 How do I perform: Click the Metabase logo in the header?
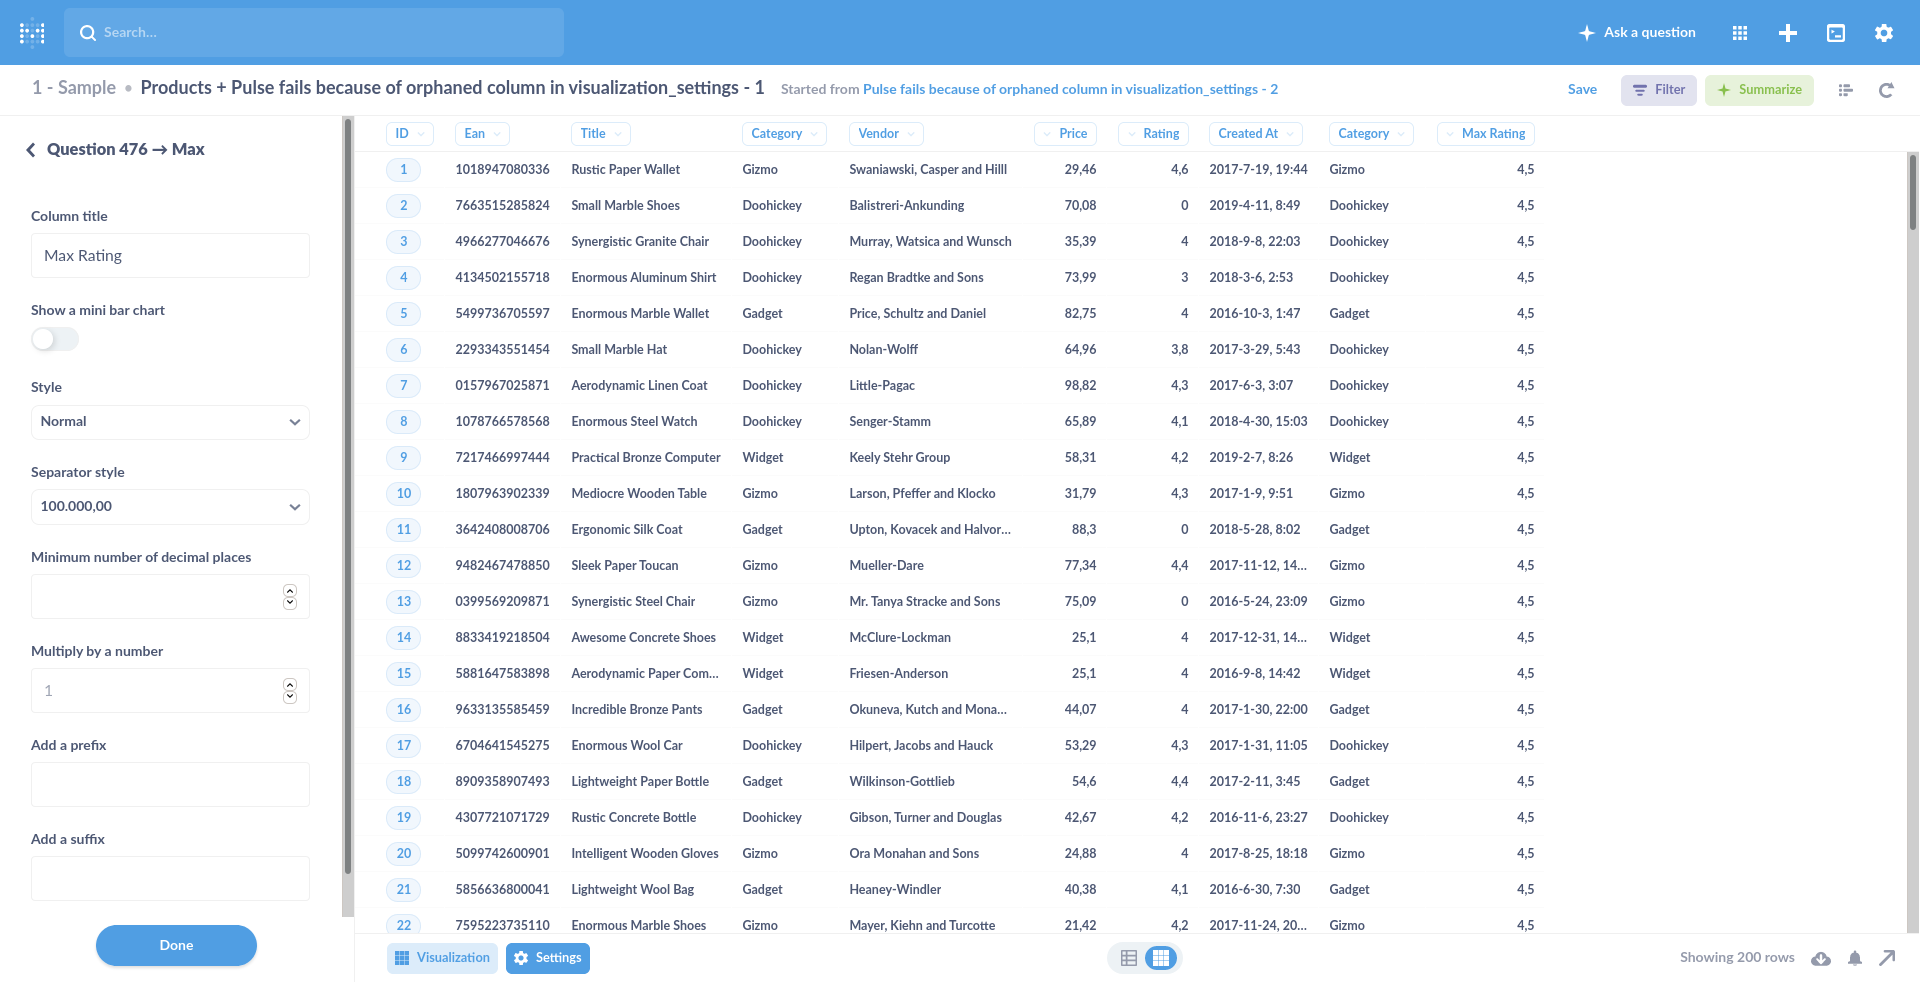click(x=31, y=32)
